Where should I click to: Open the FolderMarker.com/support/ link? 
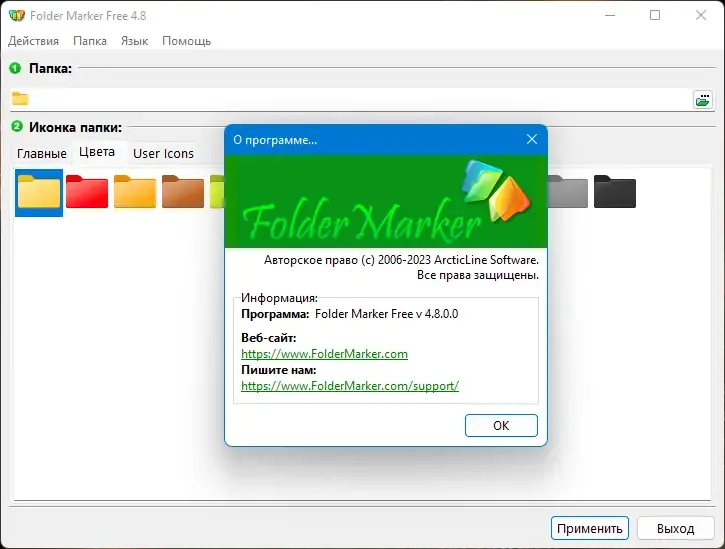coord(350,386)
